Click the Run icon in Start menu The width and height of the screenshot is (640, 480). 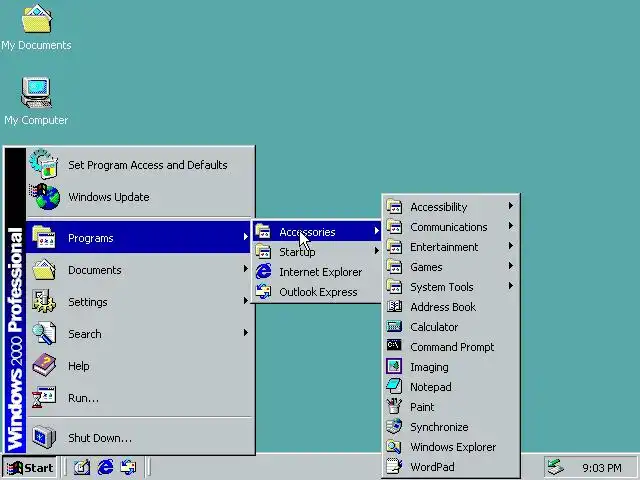[44, 397]
